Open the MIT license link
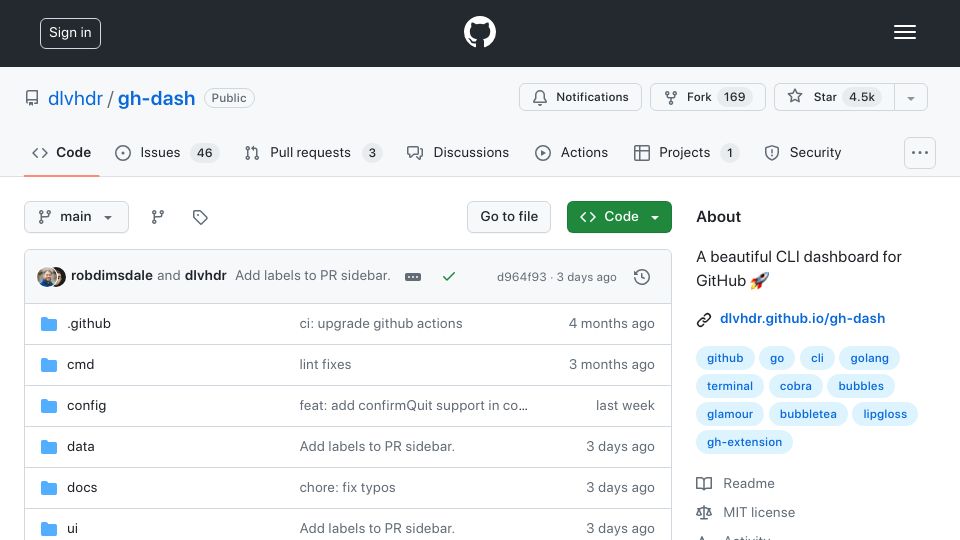Image resolution: width=960 pixels, height=540 pixels. [759, 512]
